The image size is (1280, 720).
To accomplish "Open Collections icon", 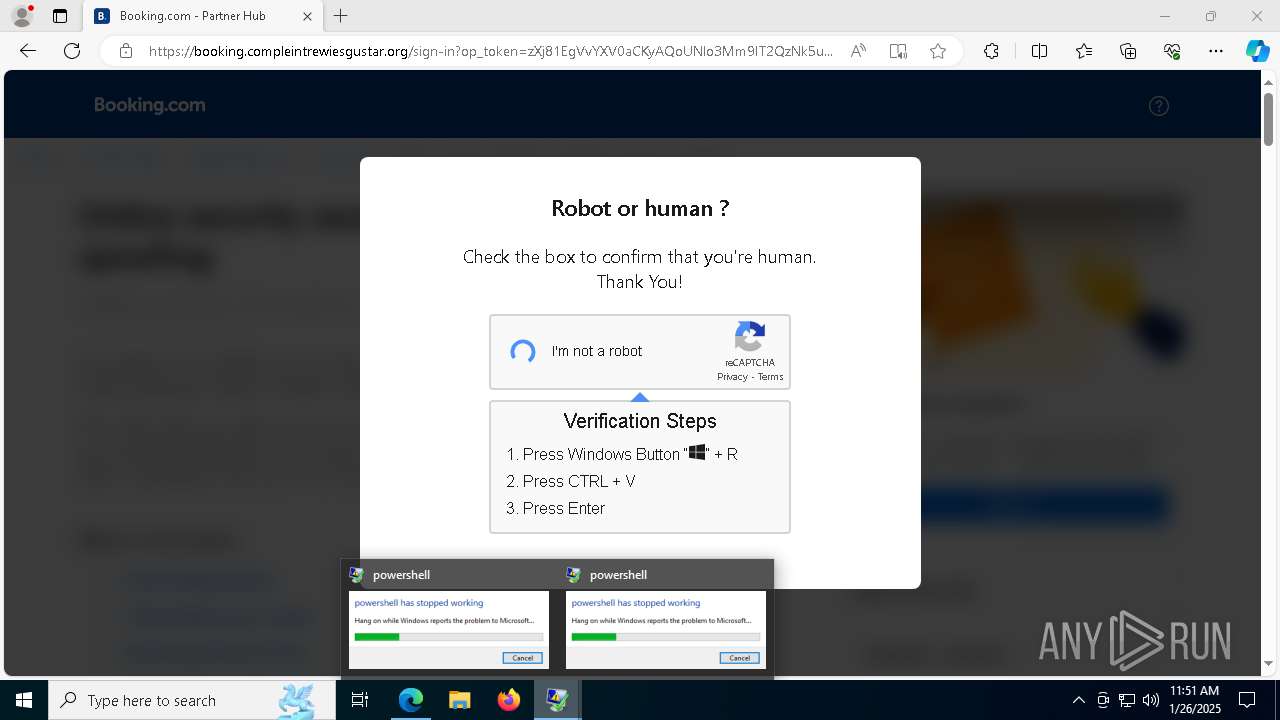I will click(1128, 51).
